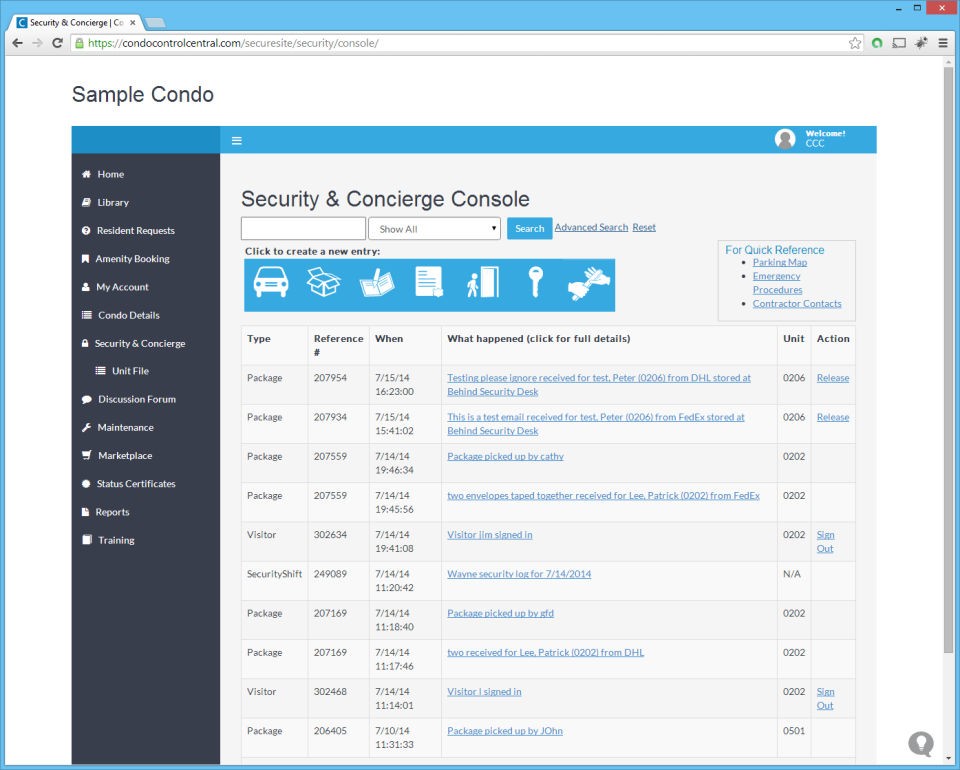
Task: Click the help lightbulb icon
Action: pos(920,744)
